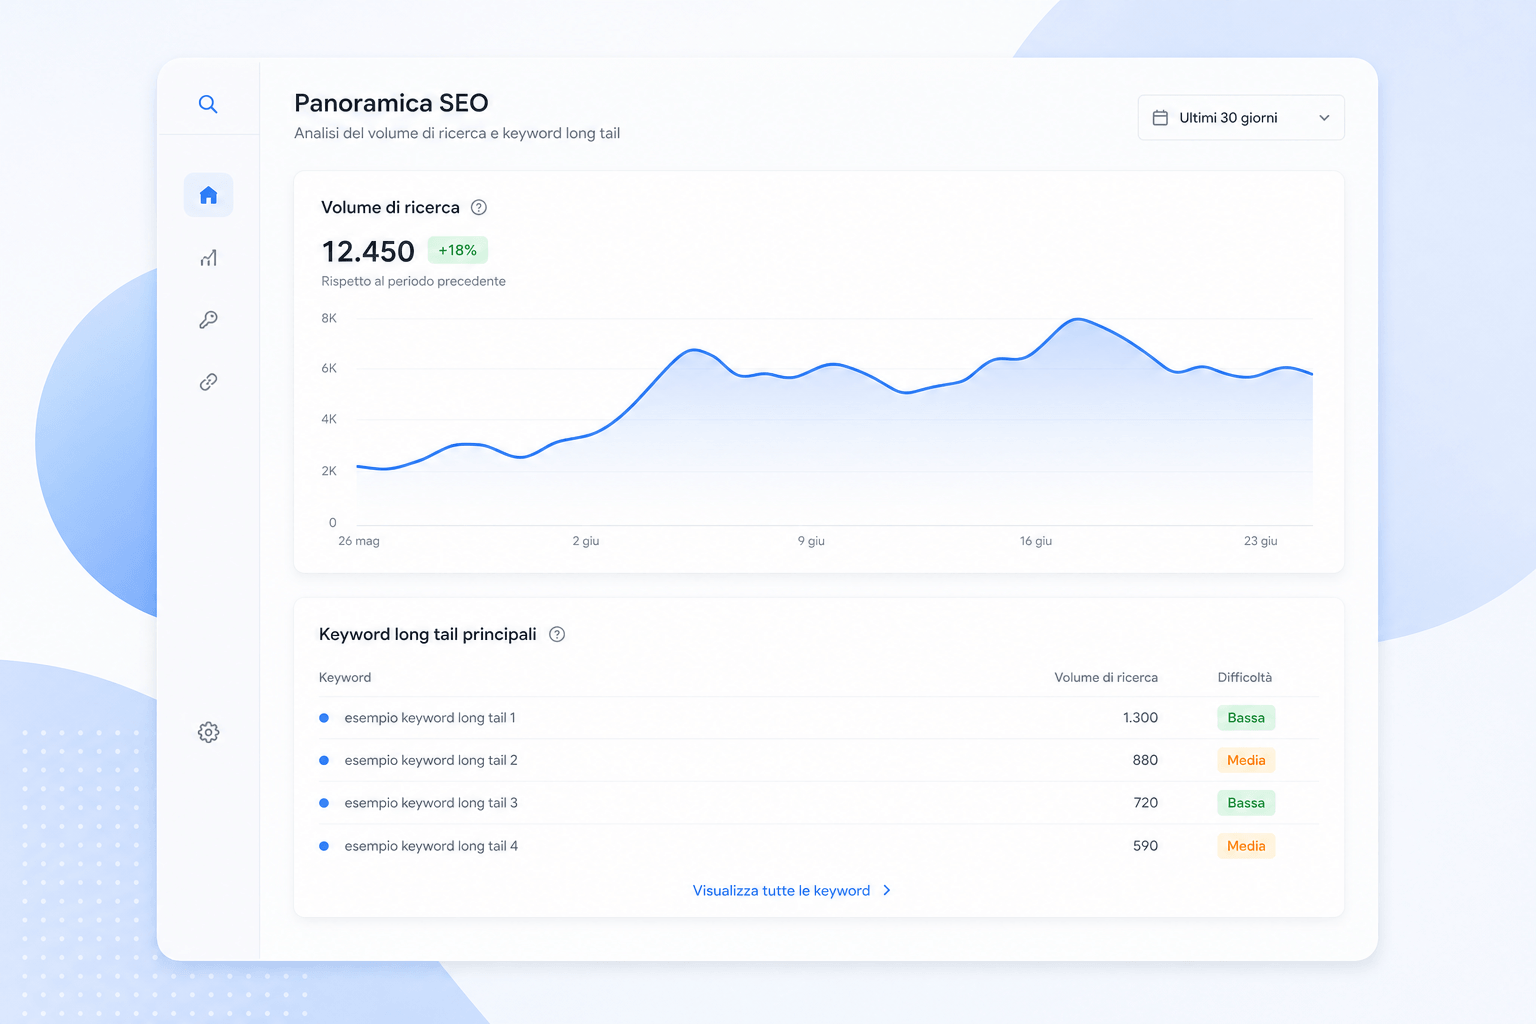The width and height of the screenshot is (1536, 1024).
Task: Click the 590 volume value
Action: coord(1145,846)
